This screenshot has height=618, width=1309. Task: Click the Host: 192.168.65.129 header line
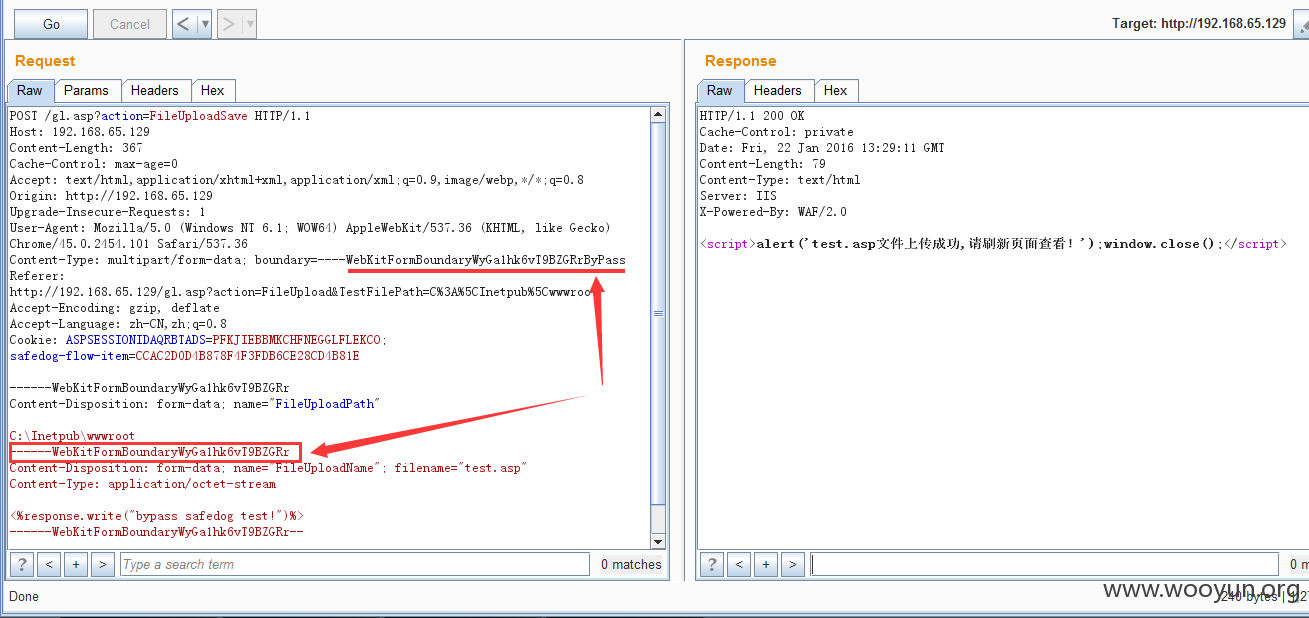coord(79,132)
